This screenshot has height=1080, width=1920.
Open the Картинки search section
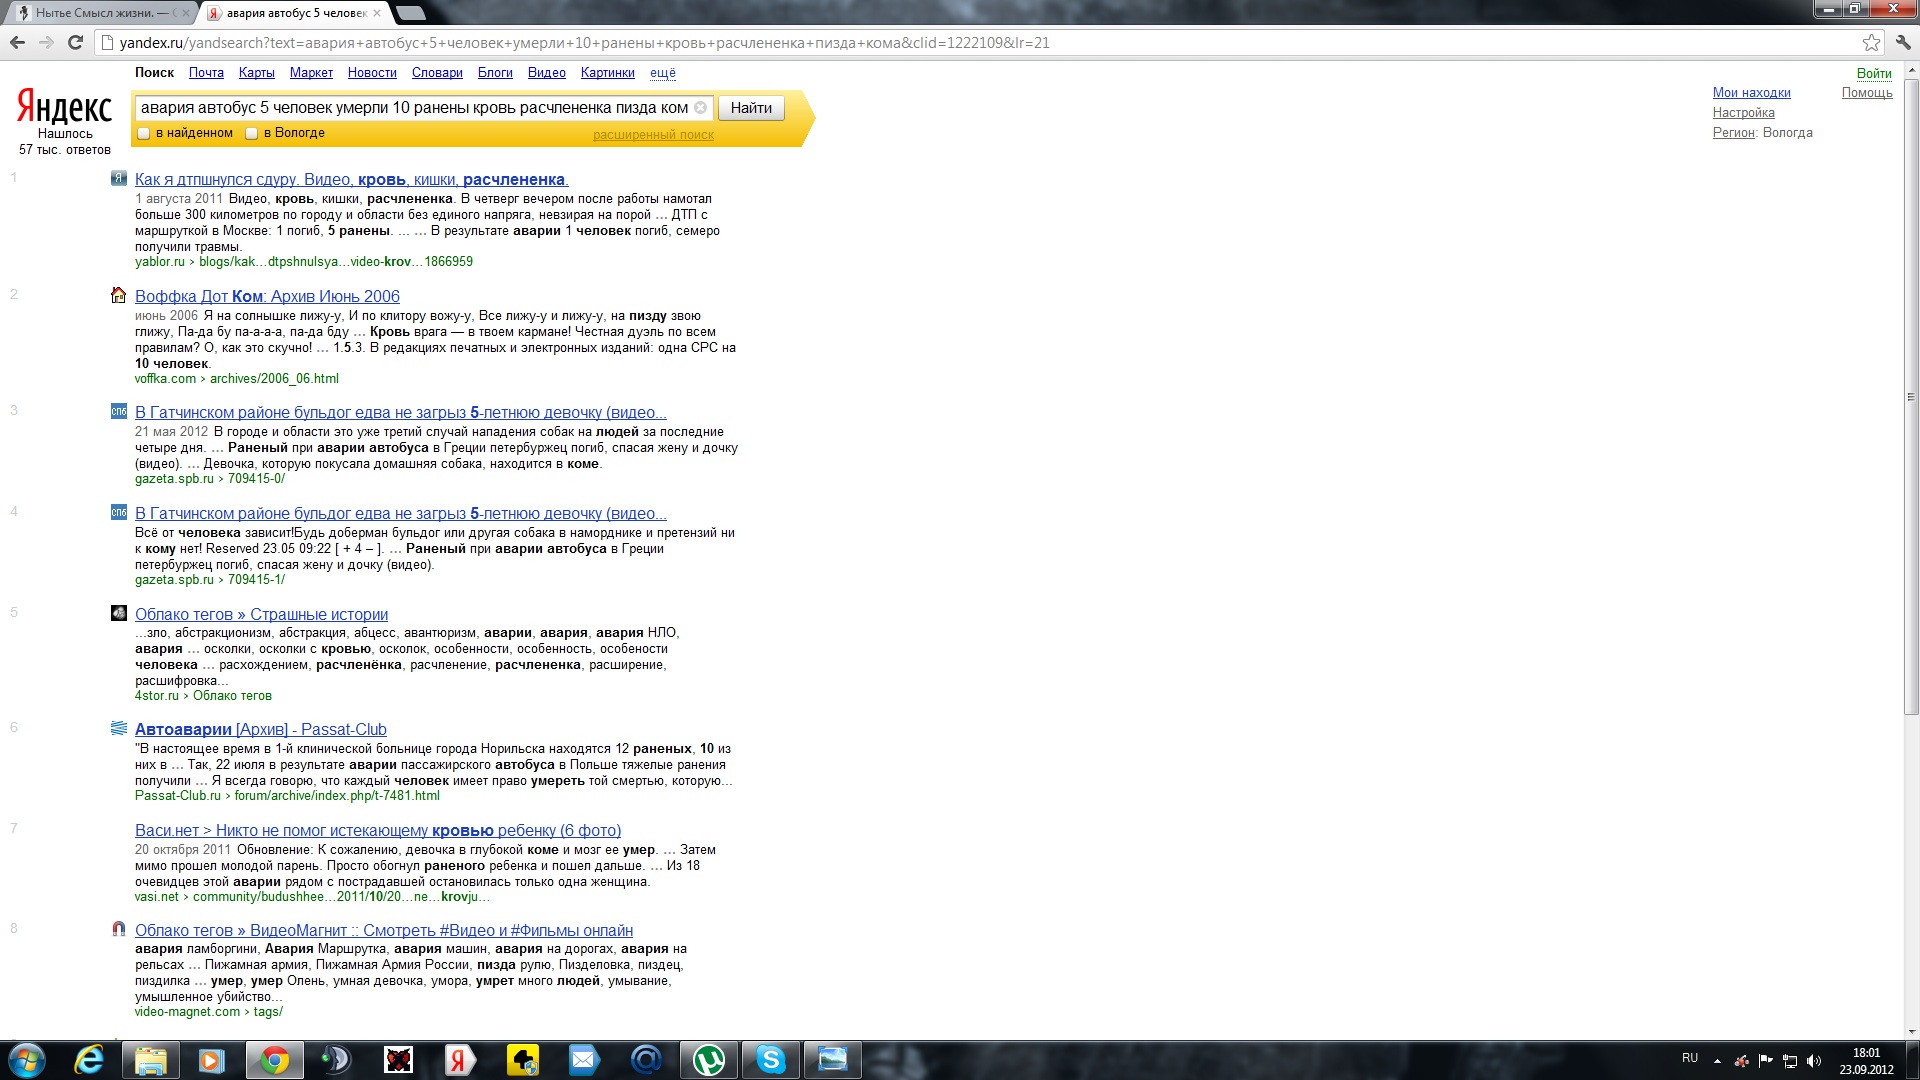pos(607,73)
